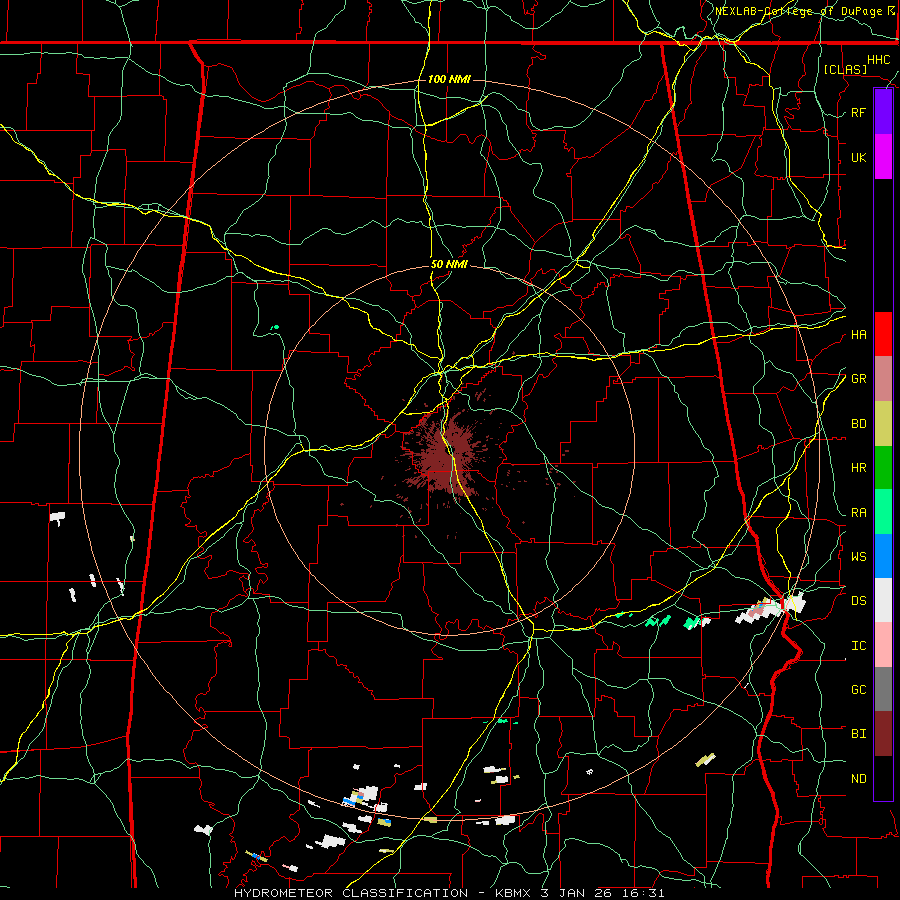Click the WS legend label
The width and height of the screenshot is (900, 900).
(858, 556)
